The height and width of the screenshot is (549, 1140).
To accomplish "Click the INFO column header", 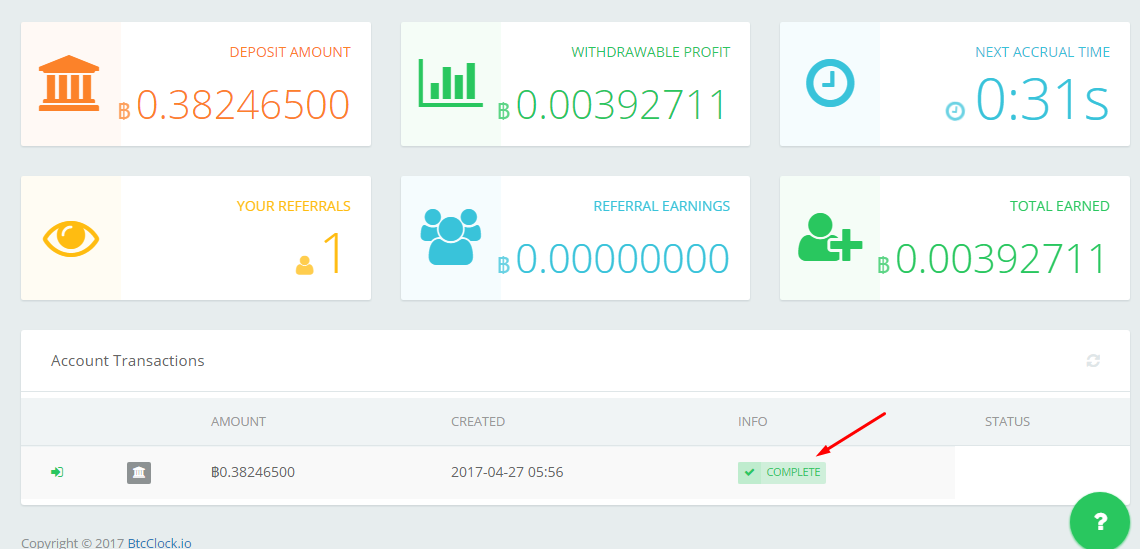I will [x=752, y=422].
